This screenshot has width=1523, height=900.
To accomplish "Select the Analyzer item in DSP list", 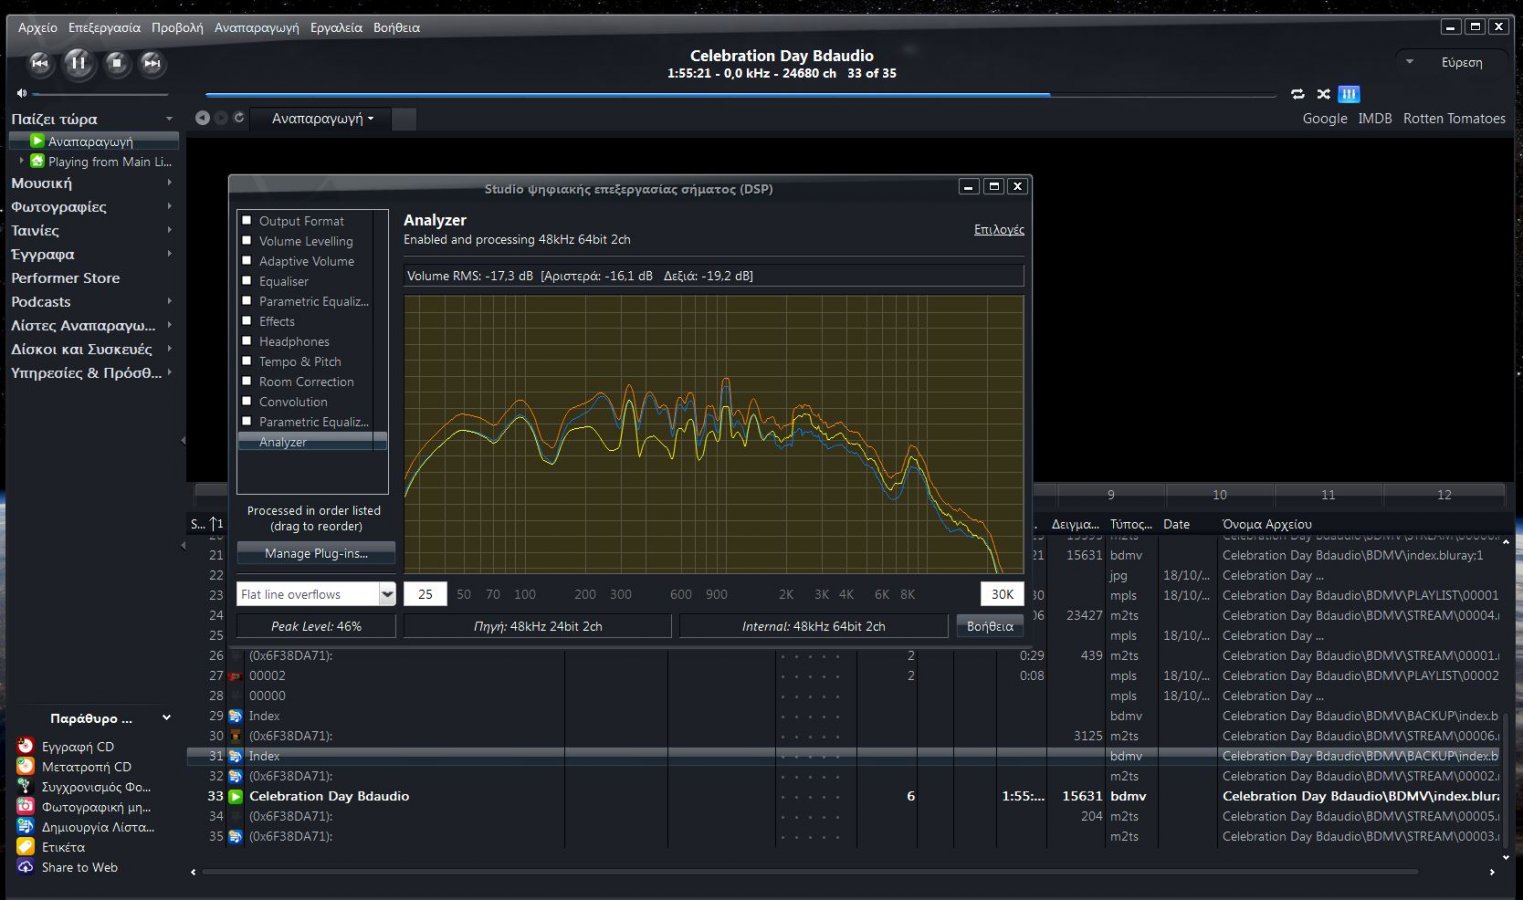I will [312, 442].
